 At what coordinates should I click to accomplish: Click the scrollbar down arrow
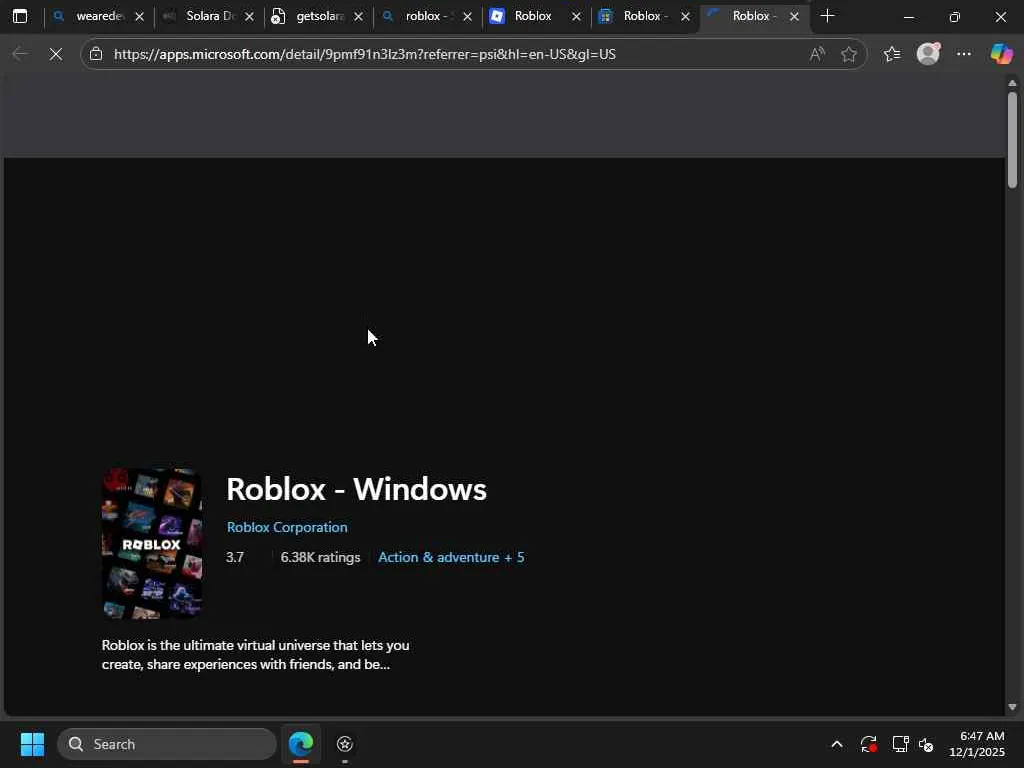tap(1012, 707)
